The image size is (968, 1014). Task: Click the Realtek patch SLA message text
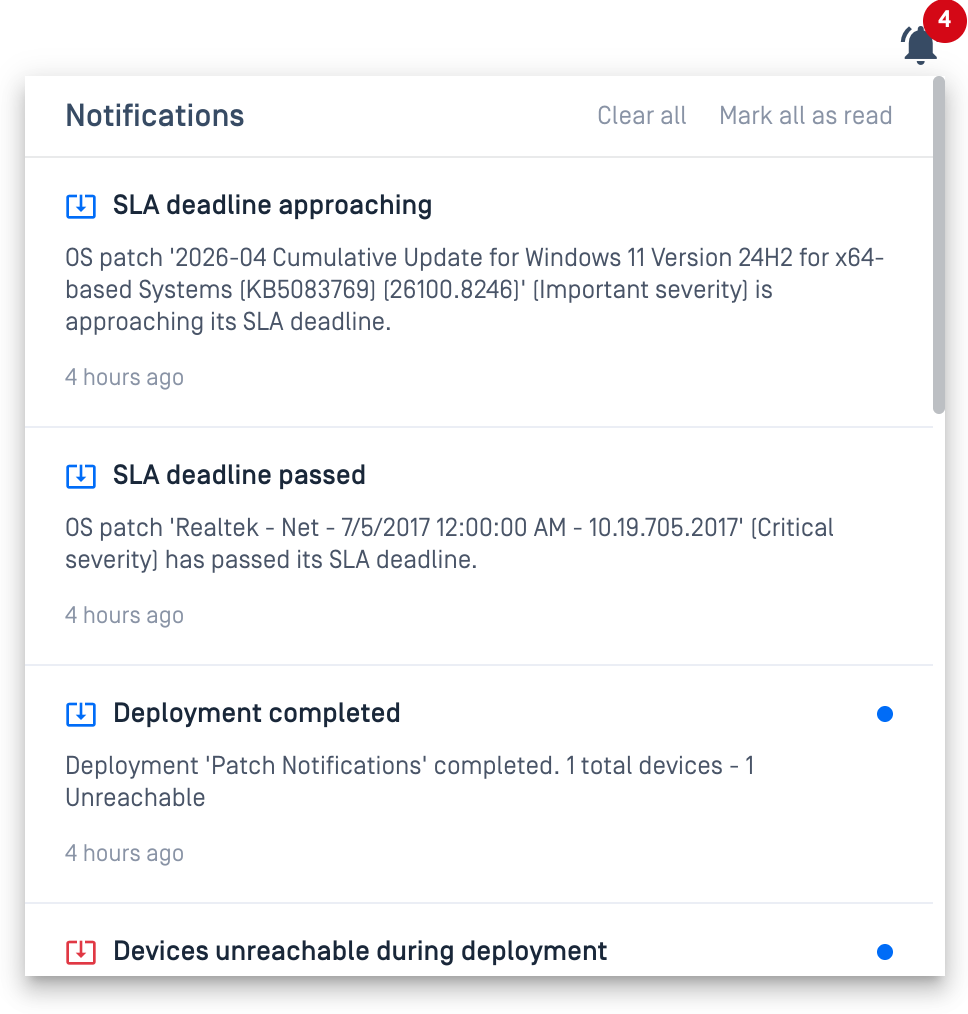click(449, 544)
